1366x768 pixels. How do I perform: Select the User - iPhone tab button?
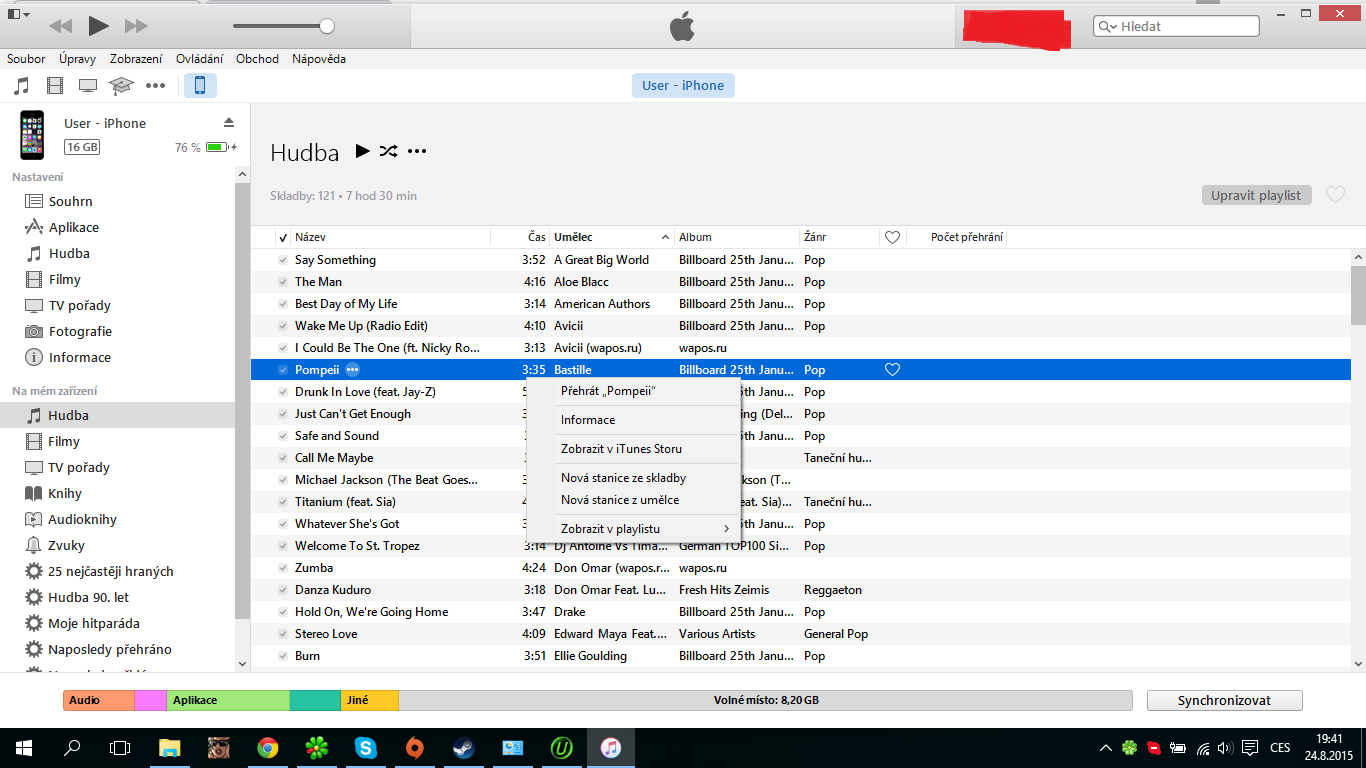683,85
